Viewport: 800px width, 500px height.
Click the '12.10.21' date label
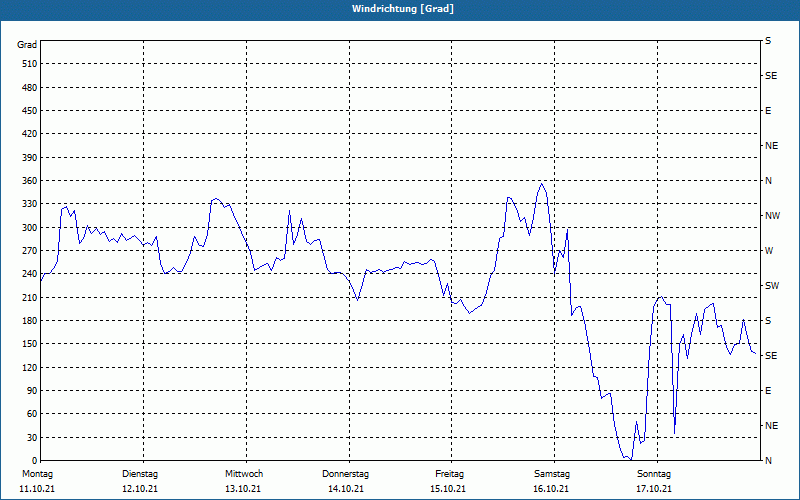point(140,489)
